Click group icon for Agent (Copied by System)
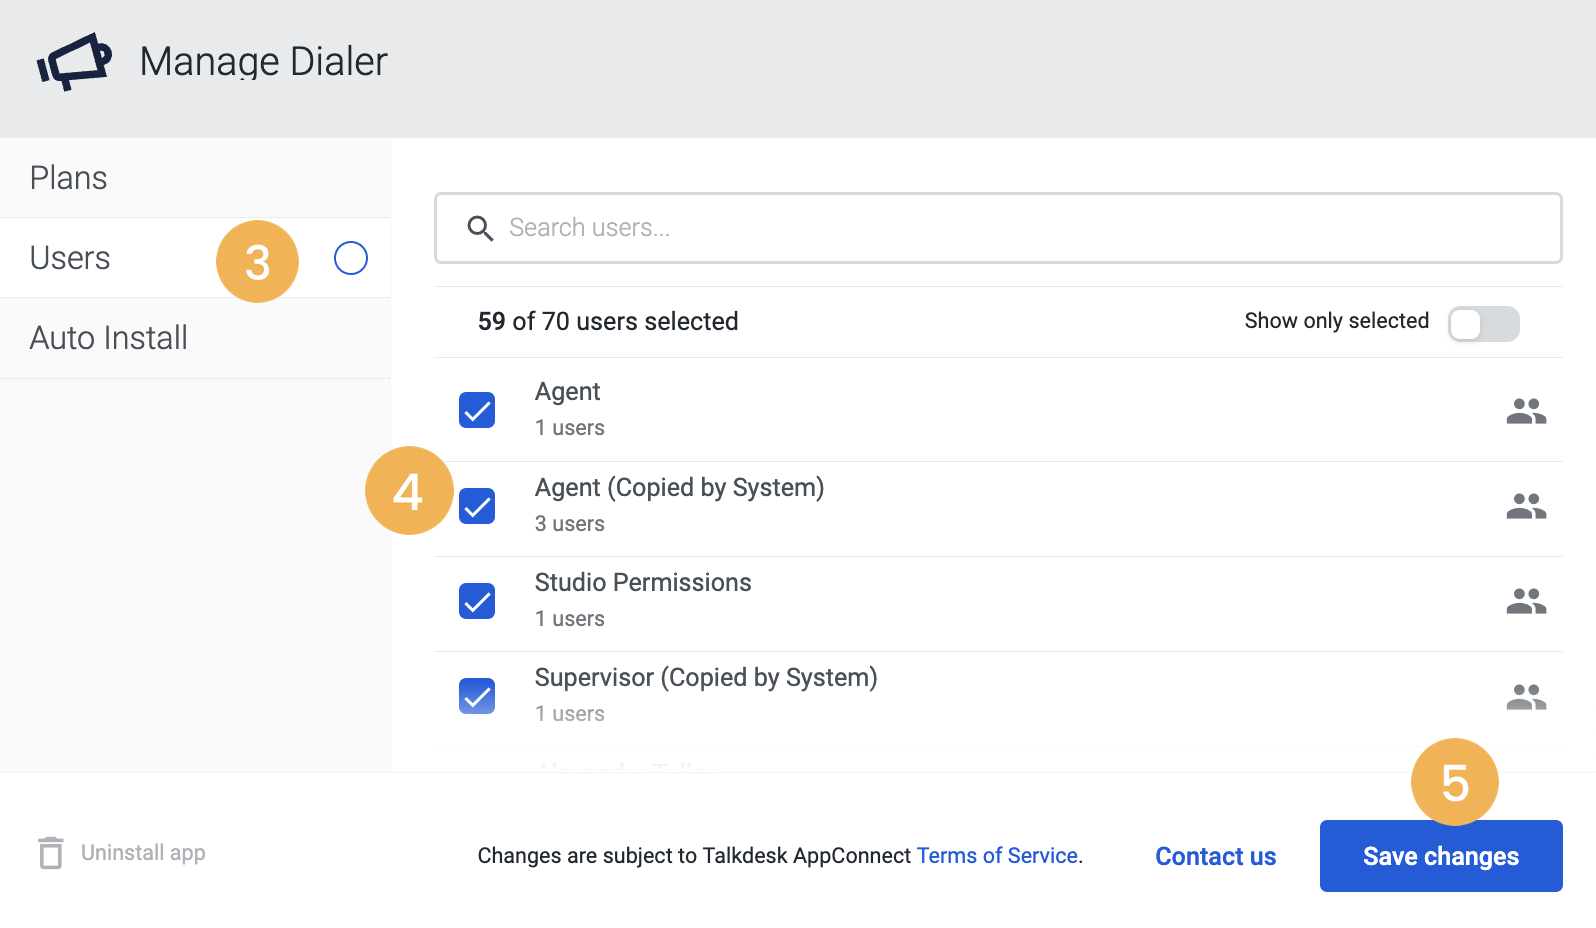Viewport: 1596px width, 928px height. 1526,506
